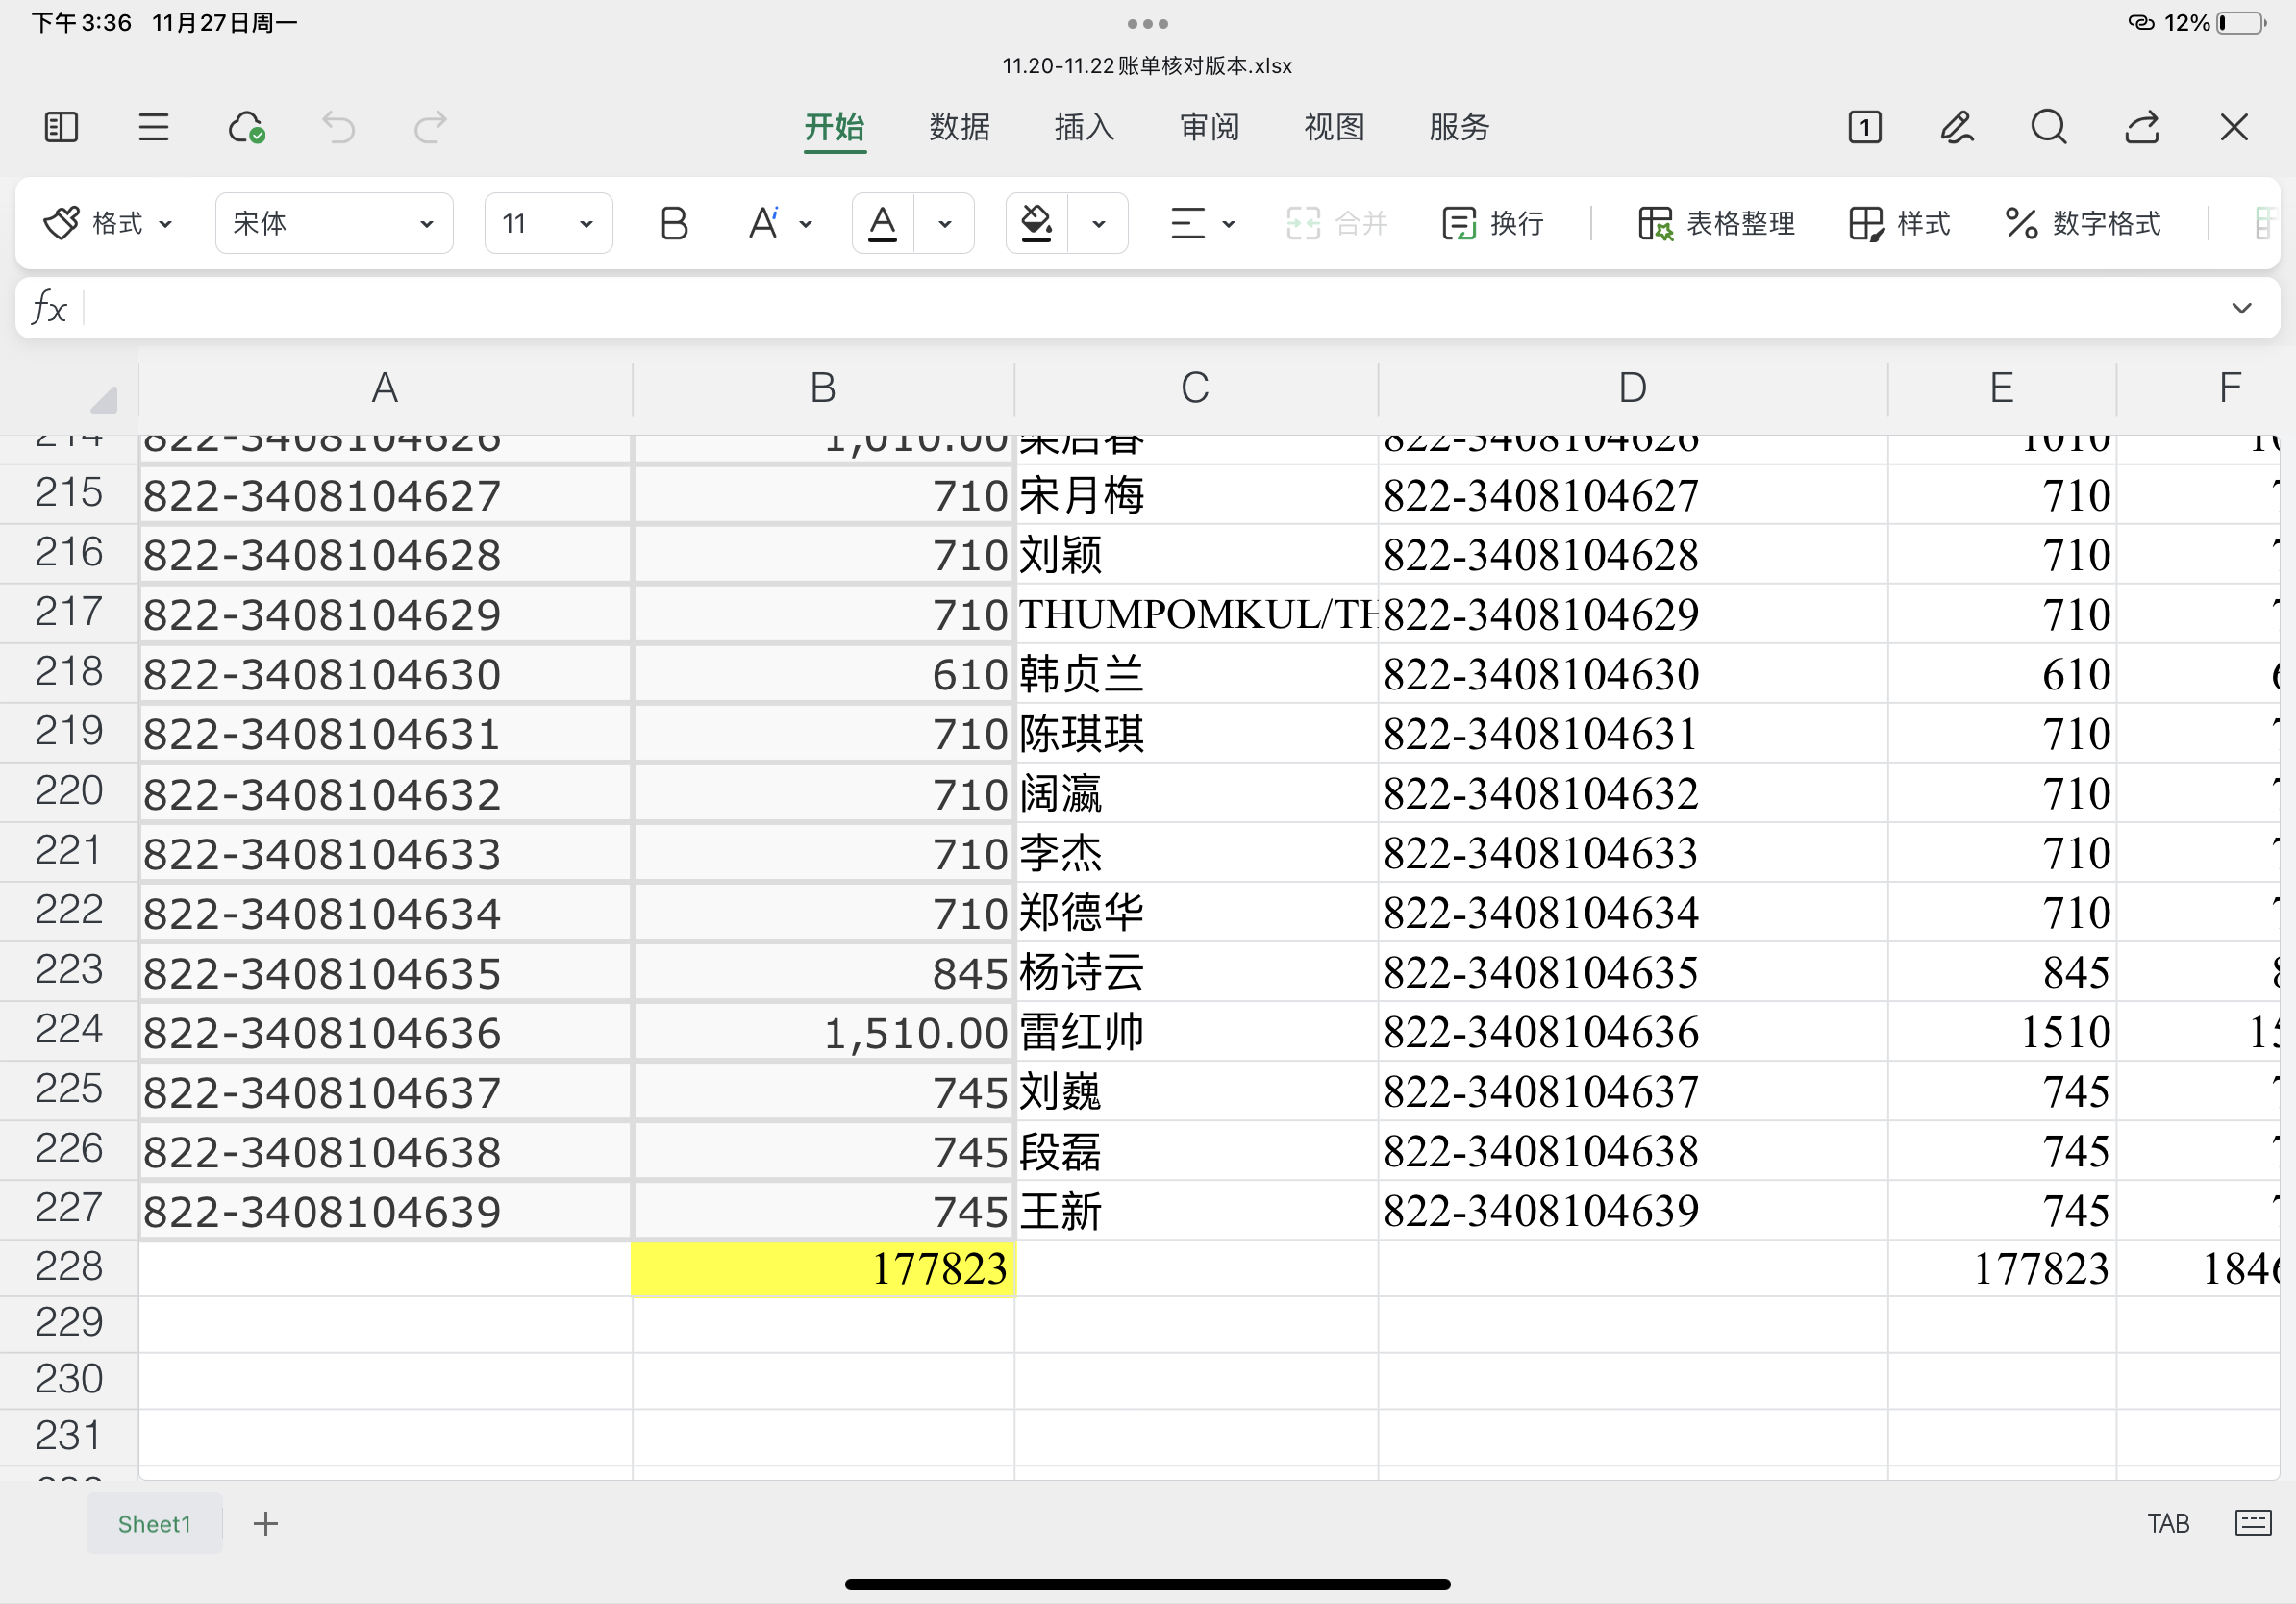The image size is (2296, 1604).
Task: Select yellow cell containing 177823
Action: coord(823,1268)
